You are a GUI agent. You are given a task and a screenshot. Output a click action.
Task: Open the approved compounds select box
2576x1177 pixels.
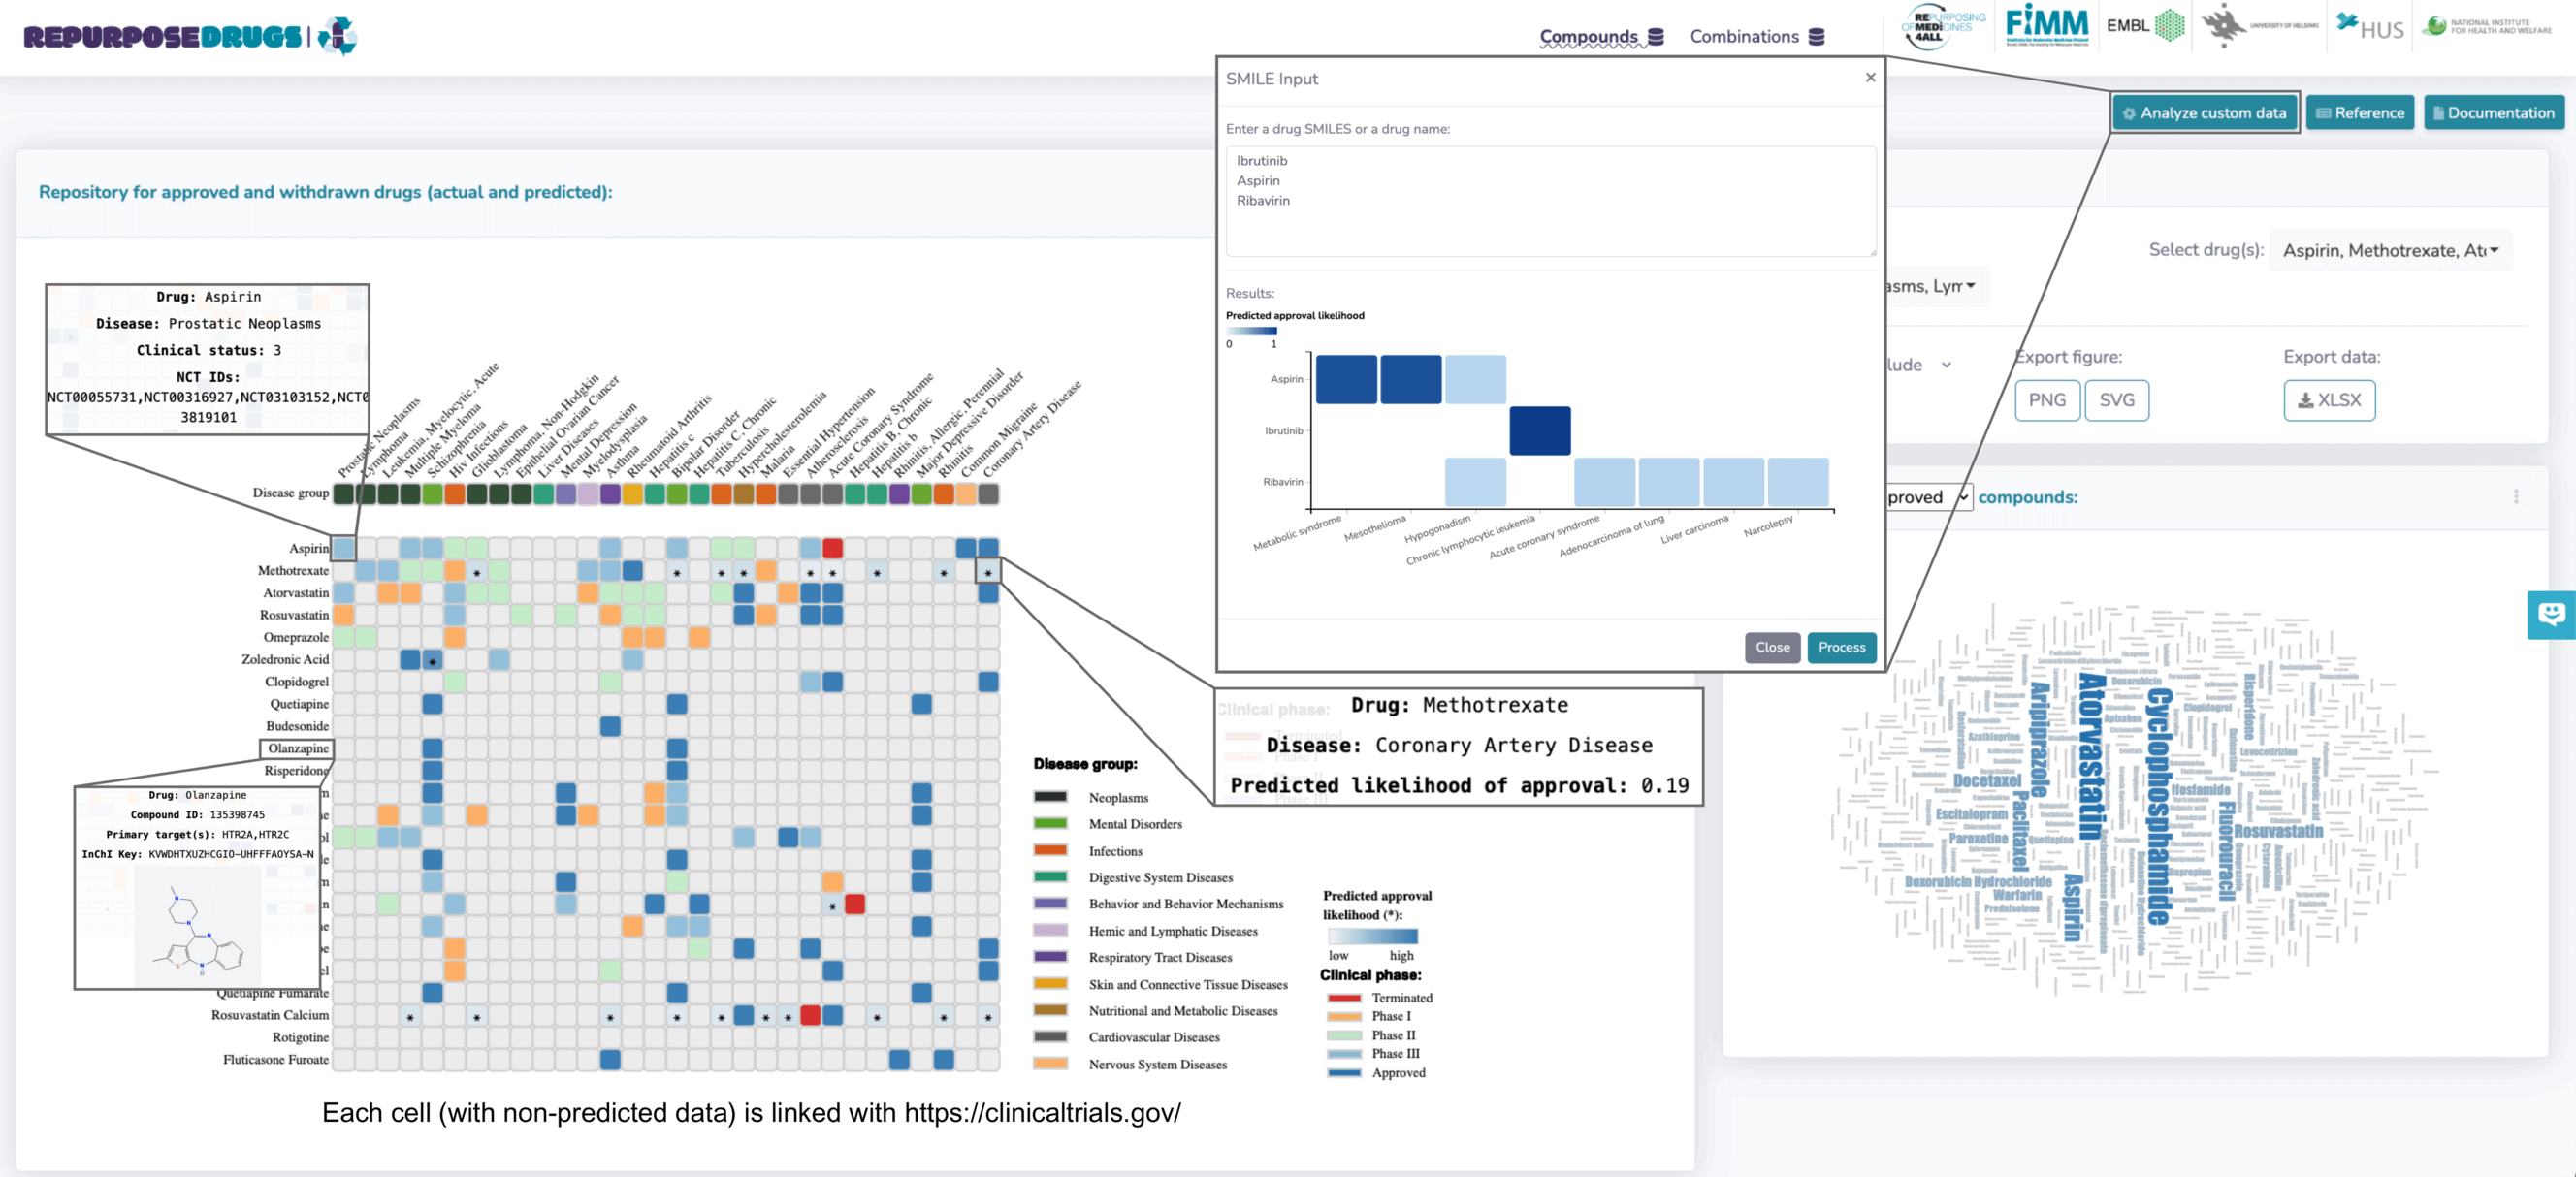(x=1926, y=497)
